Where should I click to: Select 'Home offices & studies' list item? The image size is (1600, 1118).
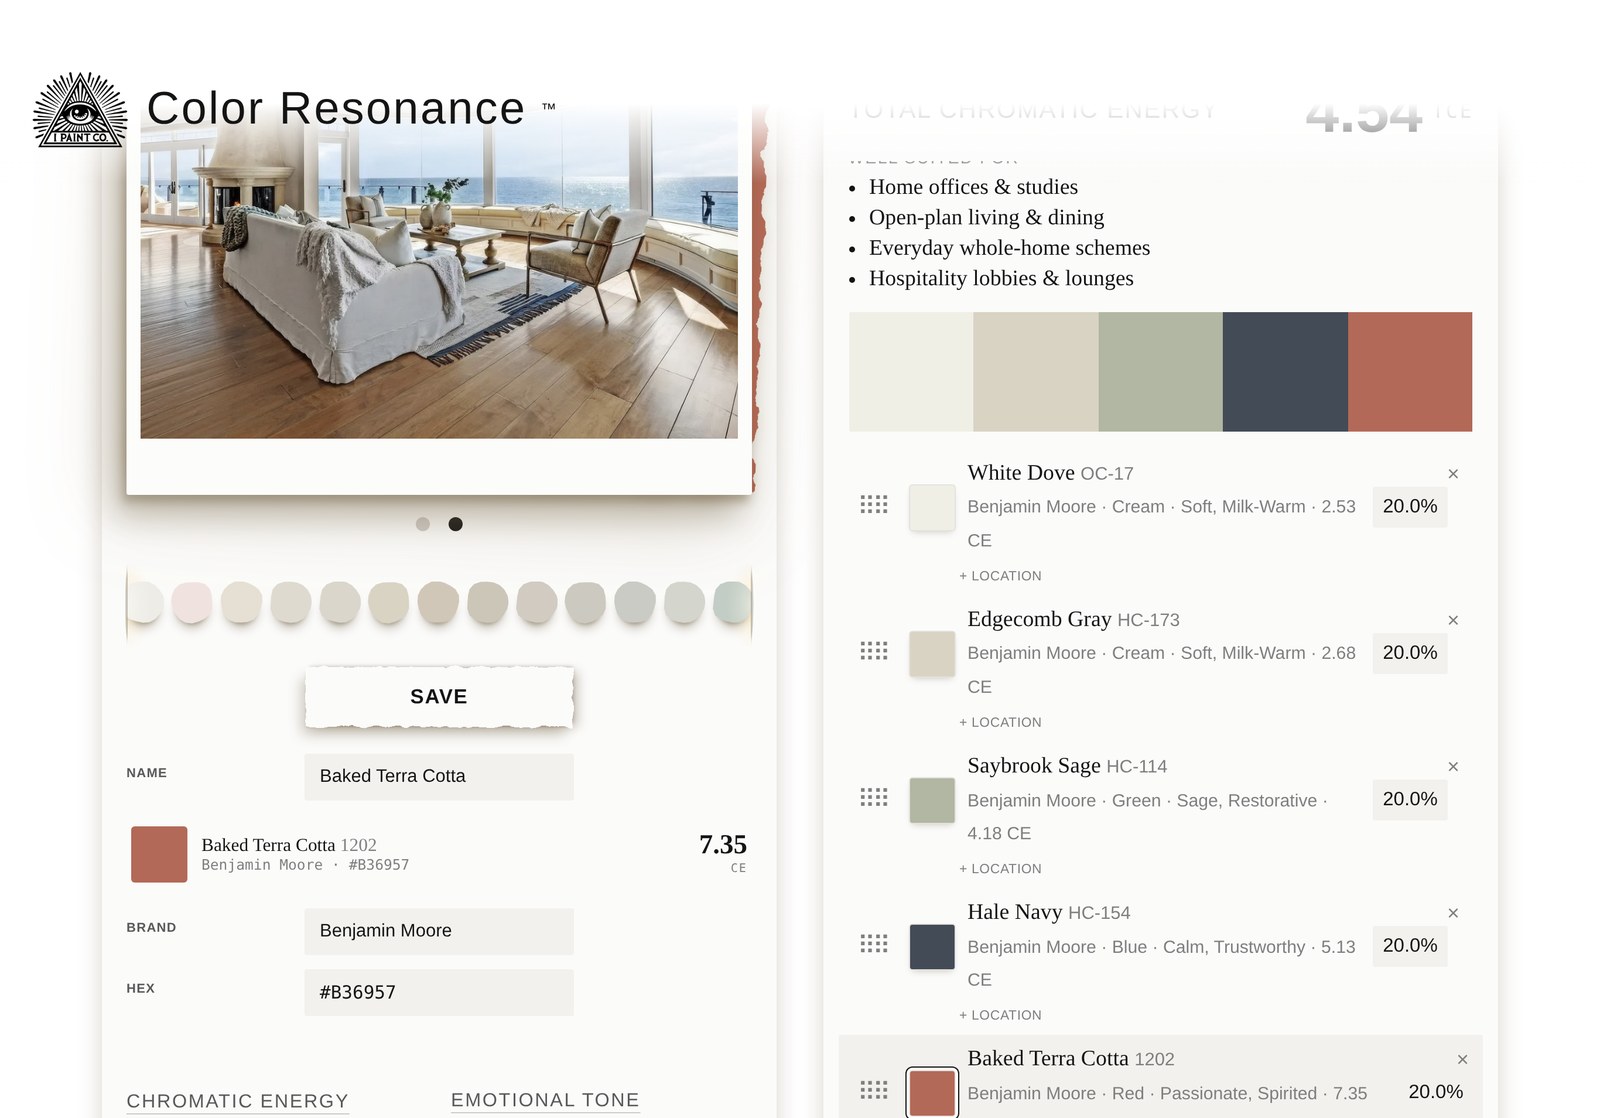973,187
